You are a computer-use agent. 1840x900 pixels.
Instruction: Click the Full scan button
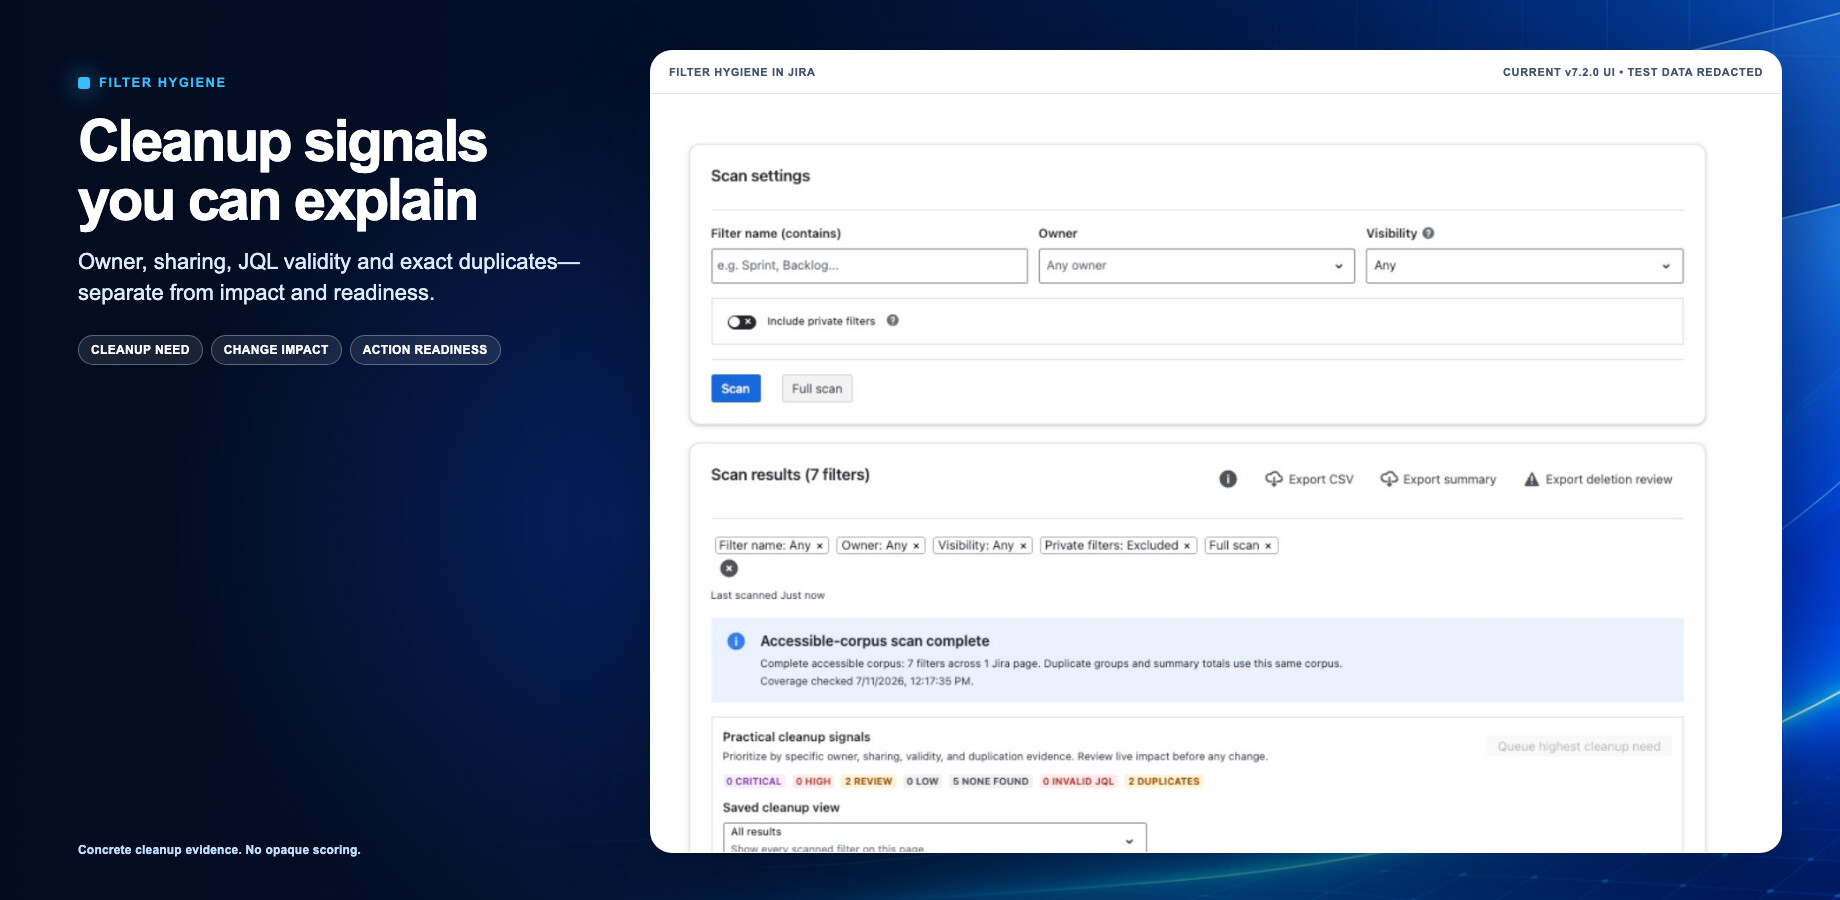coord(817,389)
